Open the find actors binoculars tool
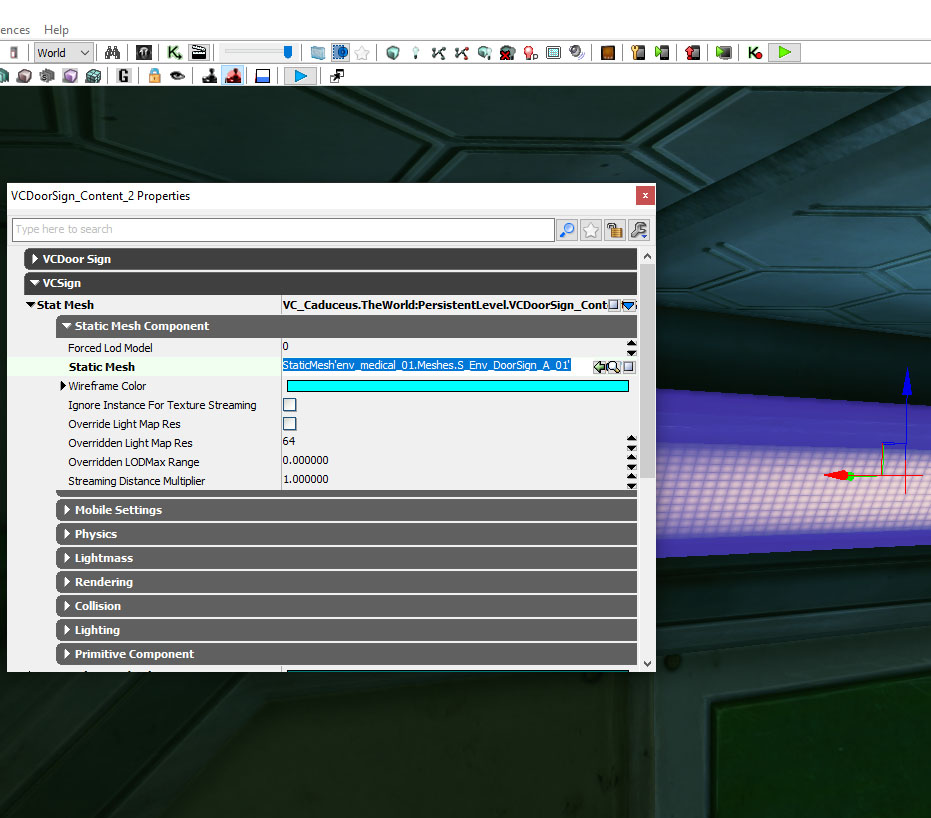The image size is (931, 818). [x=112, y=53]
